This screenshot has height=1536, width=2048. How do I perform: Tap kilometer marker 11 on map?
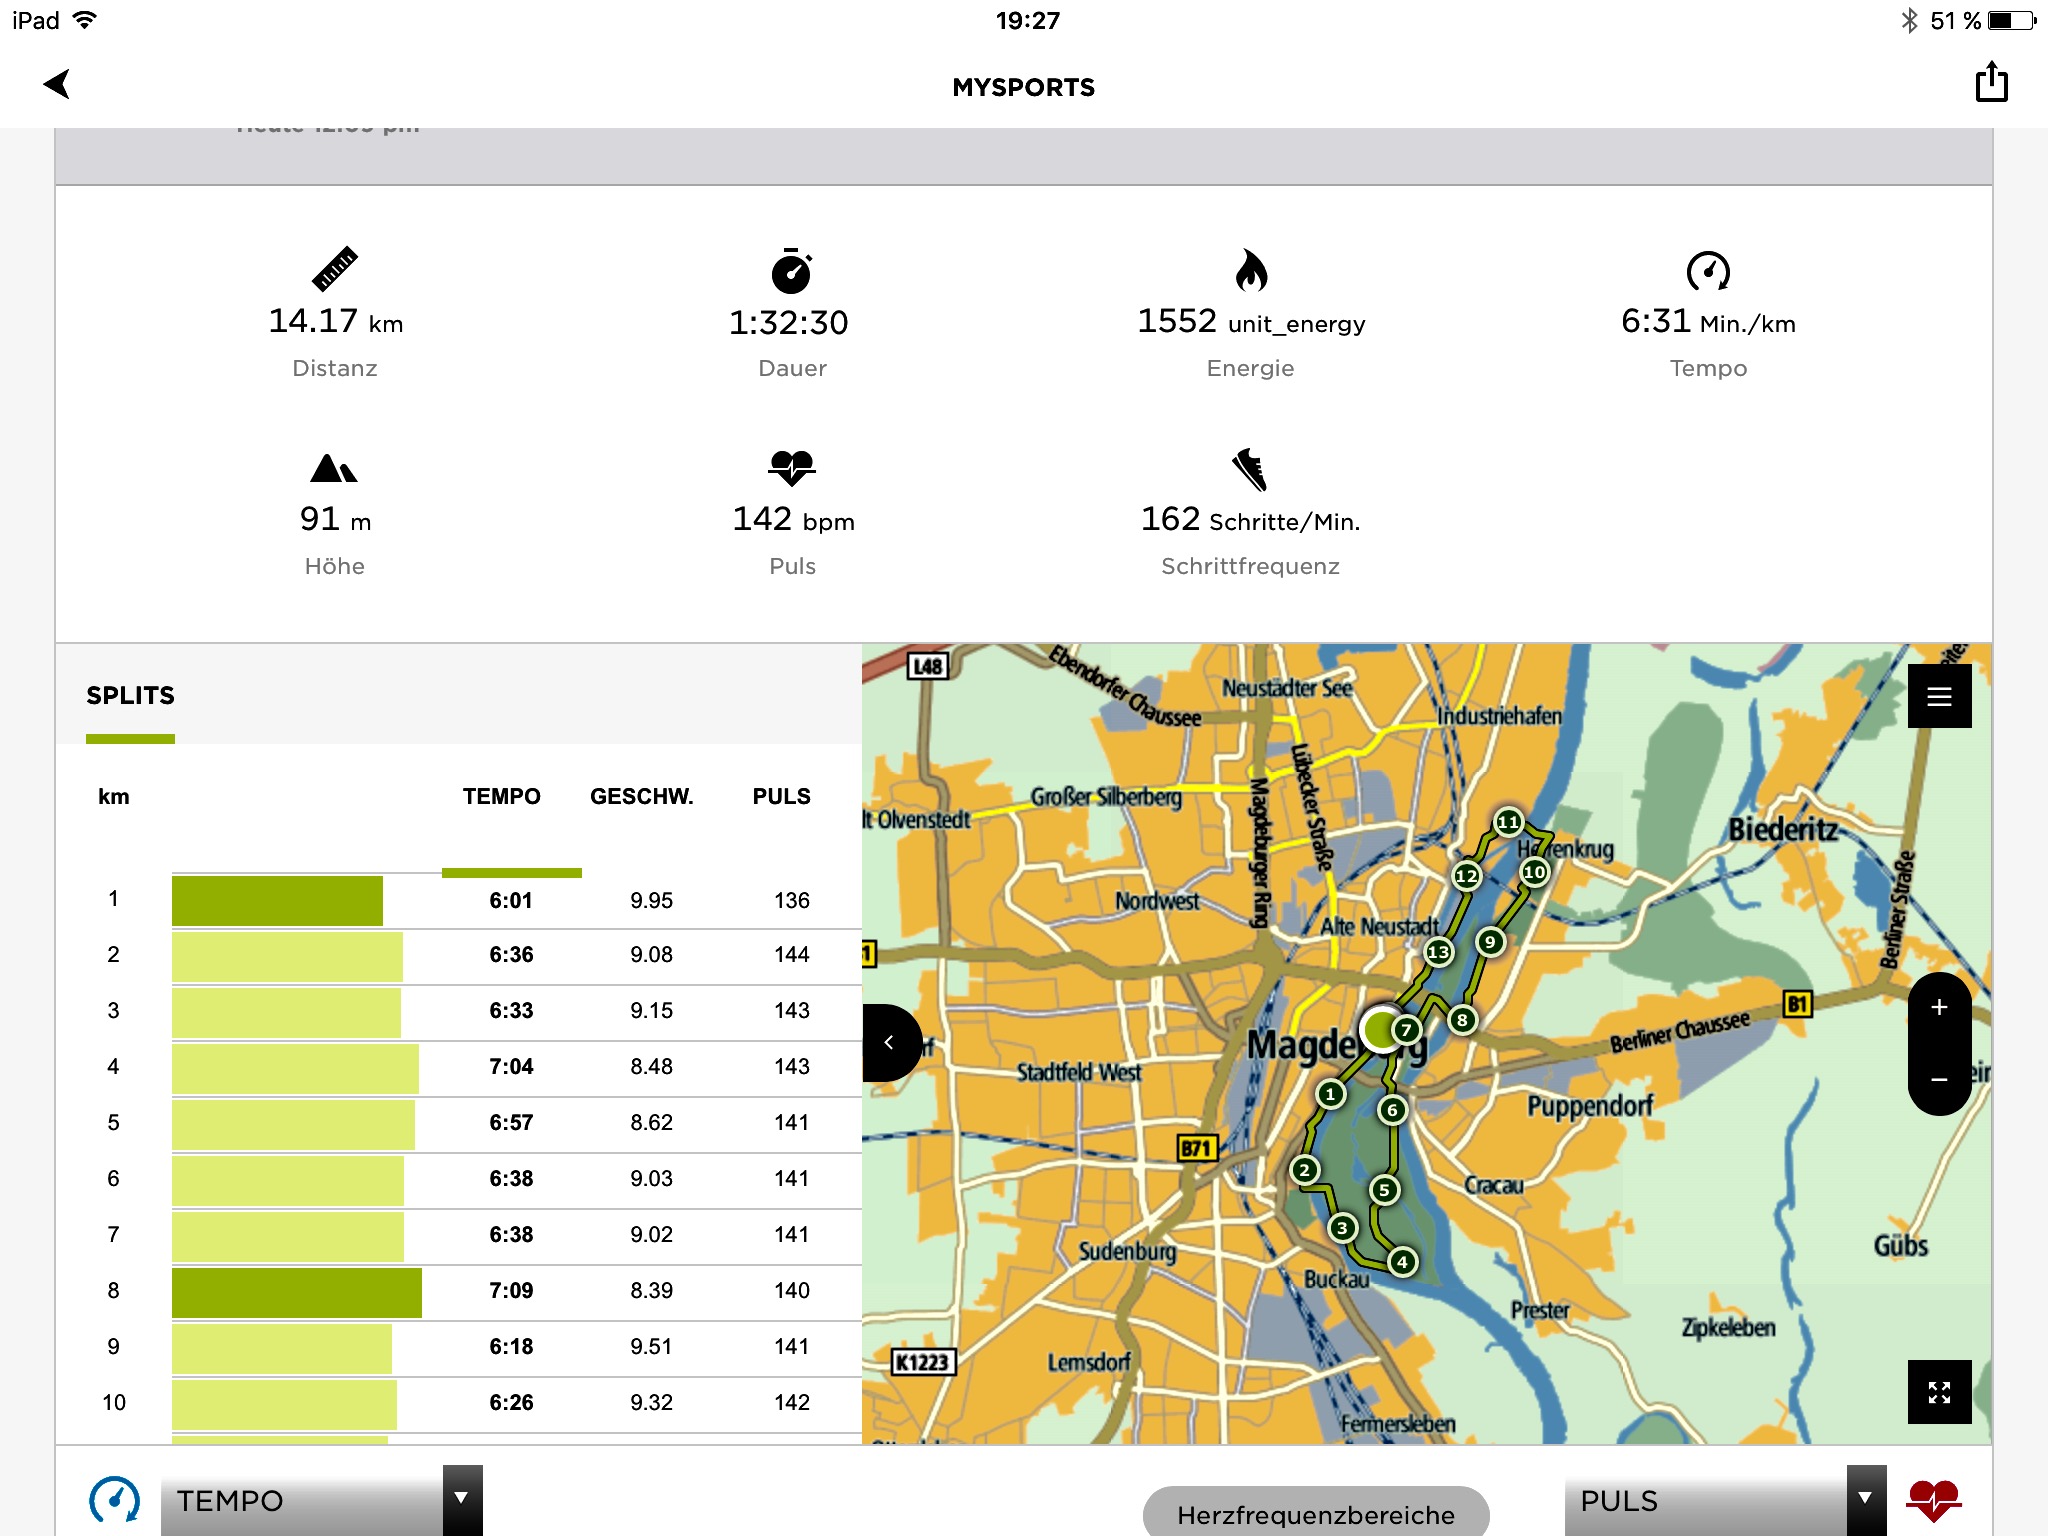[1508, 823]
